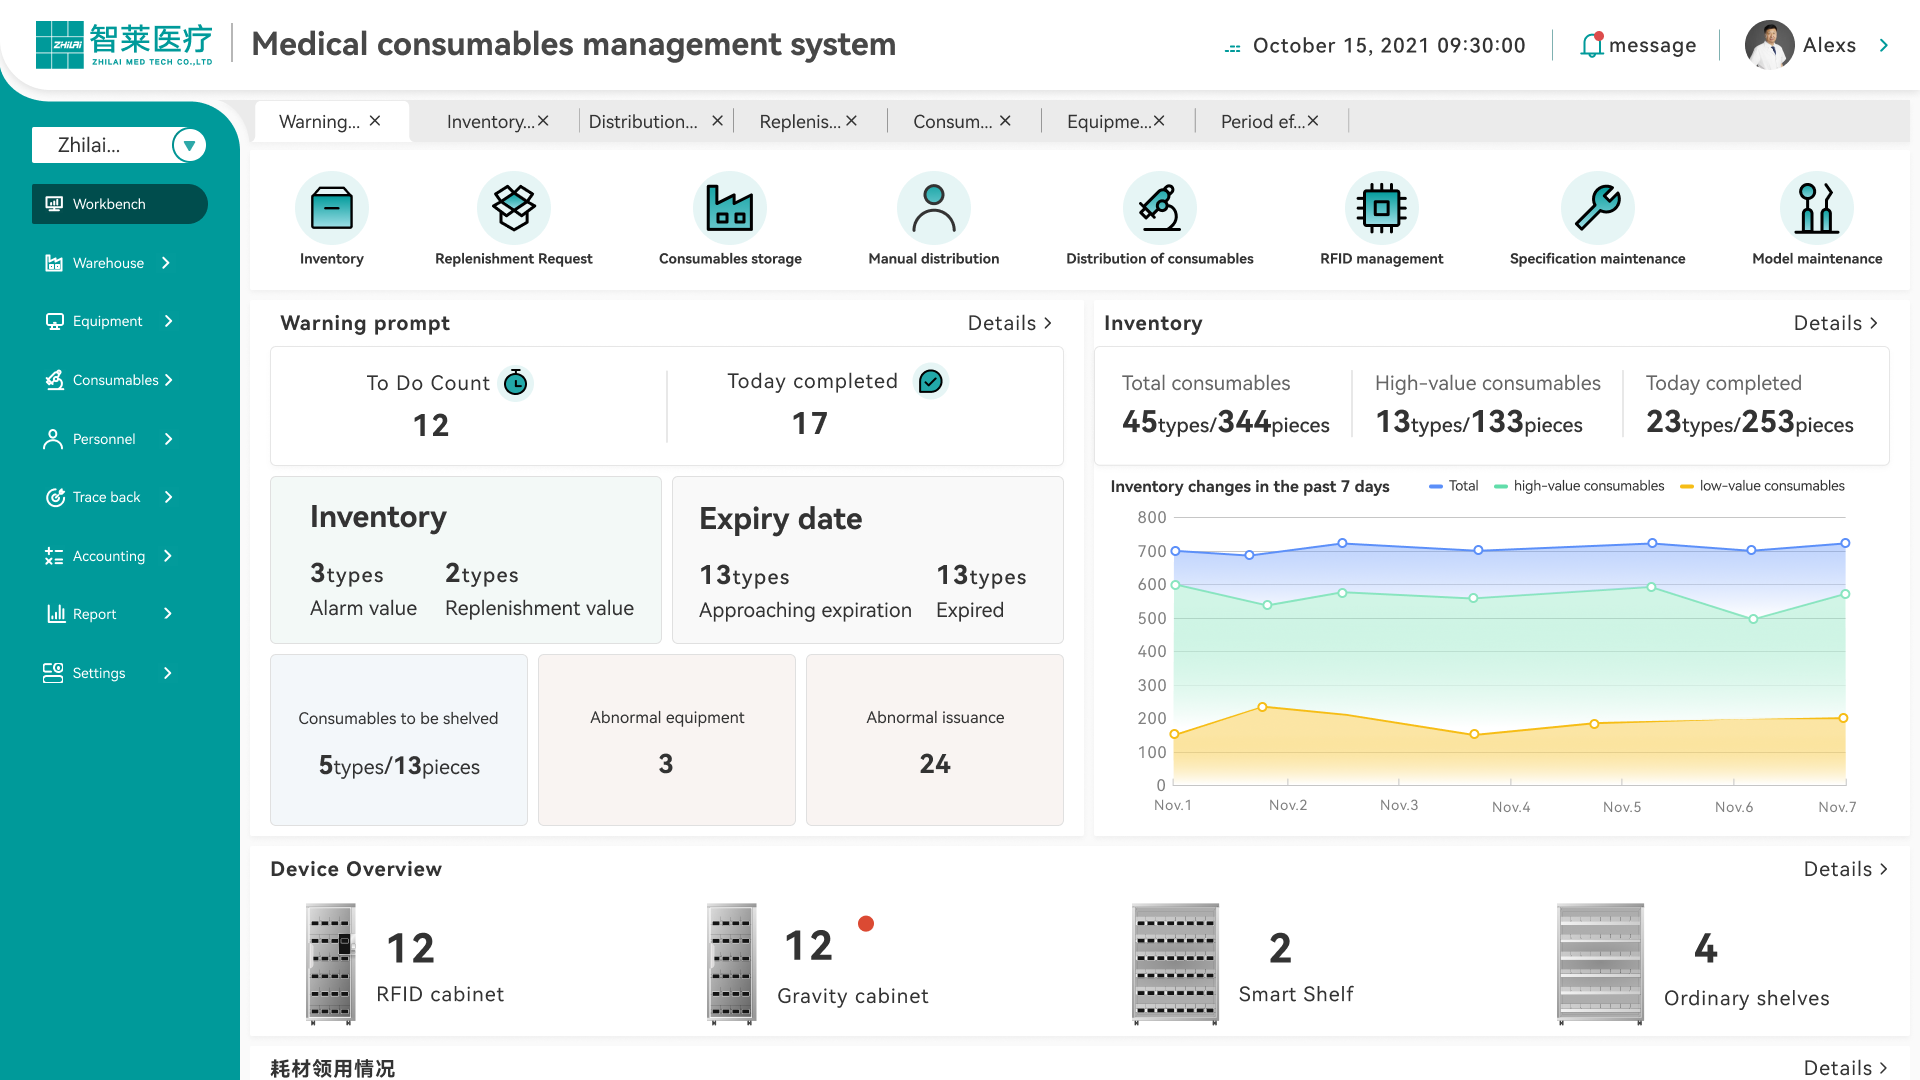
Task: Open the message notification bell
Action: coord(1592,45)
